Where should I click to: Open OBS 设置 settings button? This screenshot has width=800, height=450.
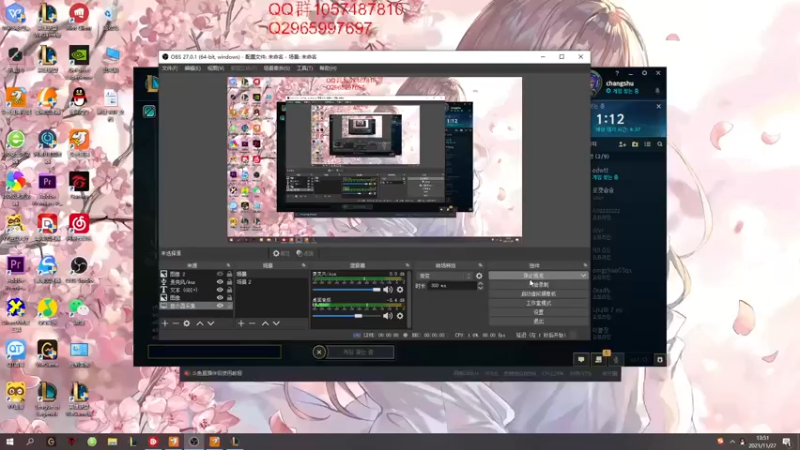point(538,312)
